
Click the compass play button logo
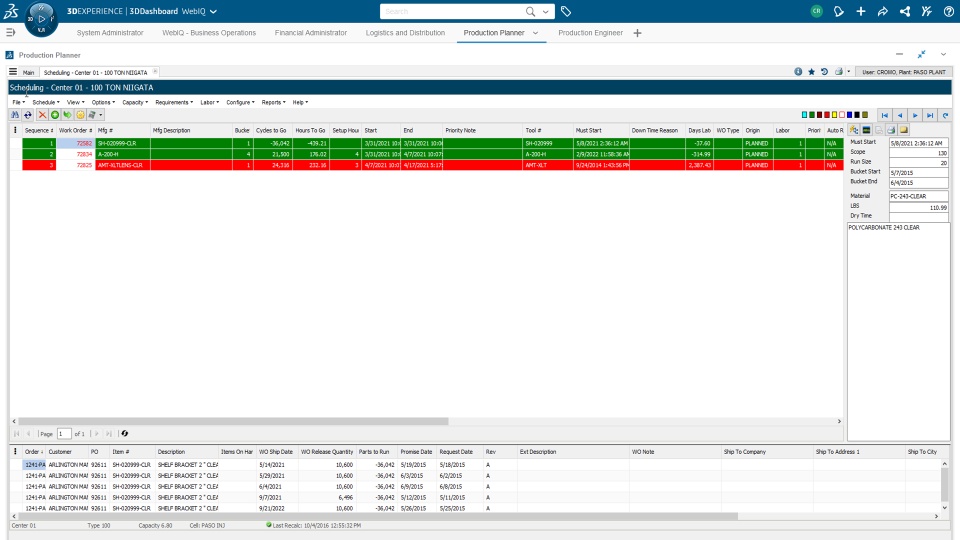(41, 19)
